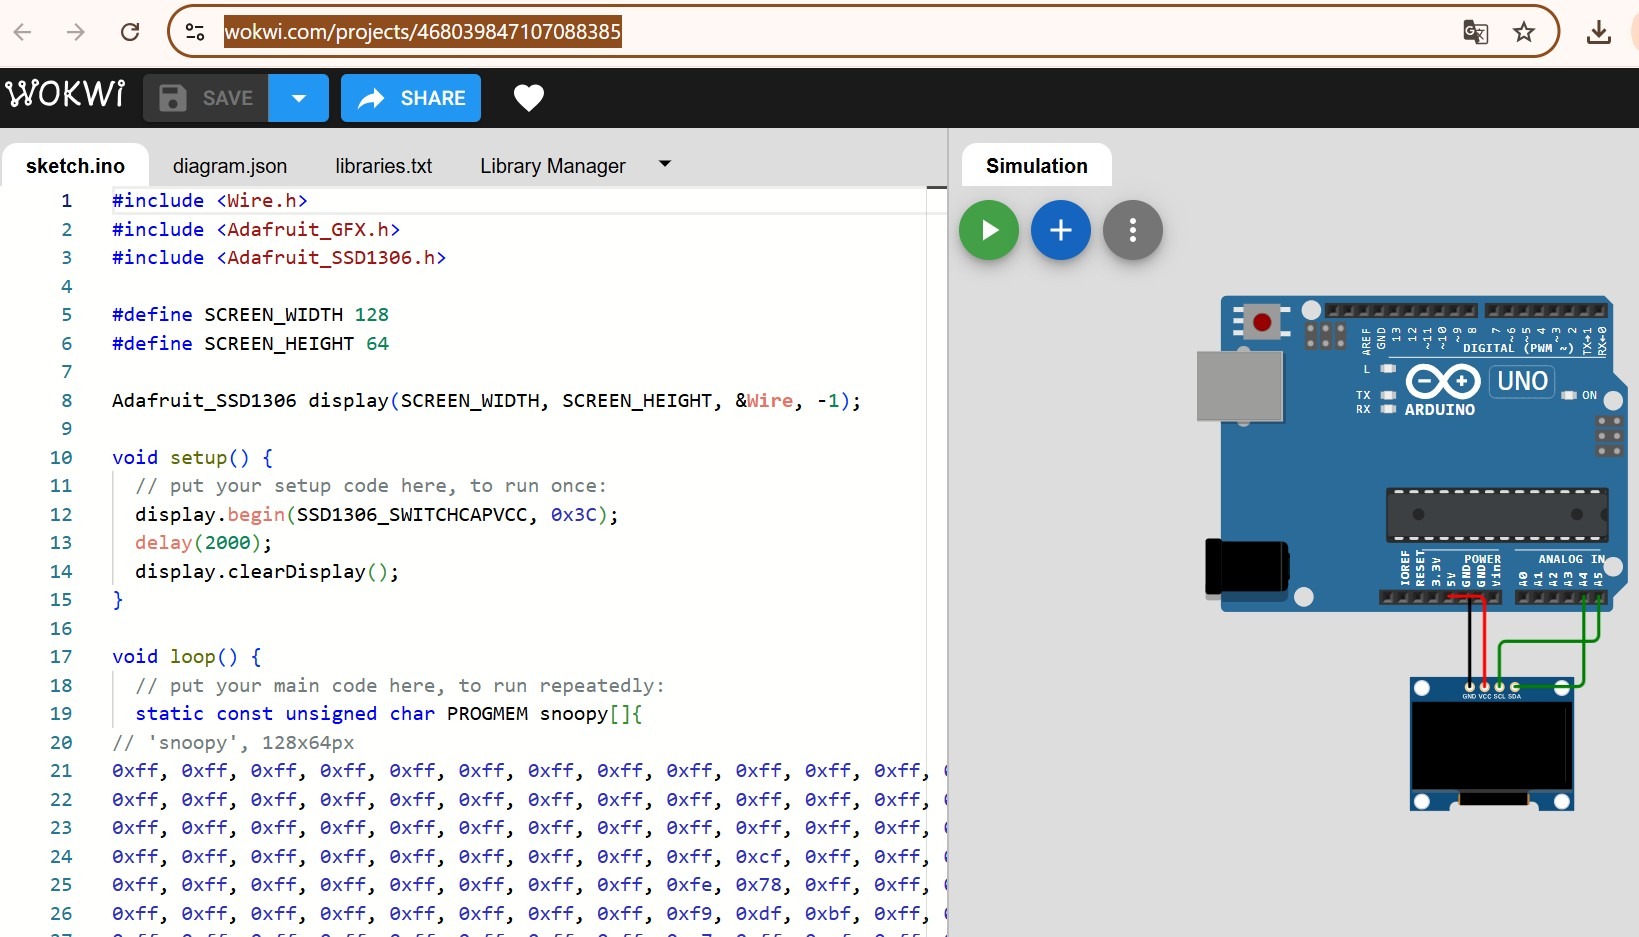Screen dimensions: 1639x937
Task: Like the project with the heart icon
Action: pyautogui.click(x=529, y=97)
